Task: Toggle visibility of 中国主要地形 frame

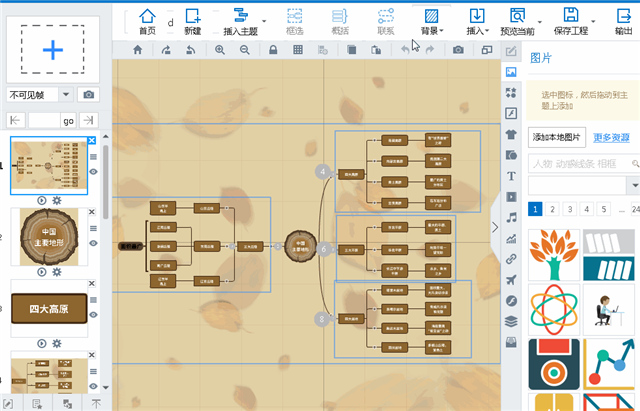Action: pos(93,242)
